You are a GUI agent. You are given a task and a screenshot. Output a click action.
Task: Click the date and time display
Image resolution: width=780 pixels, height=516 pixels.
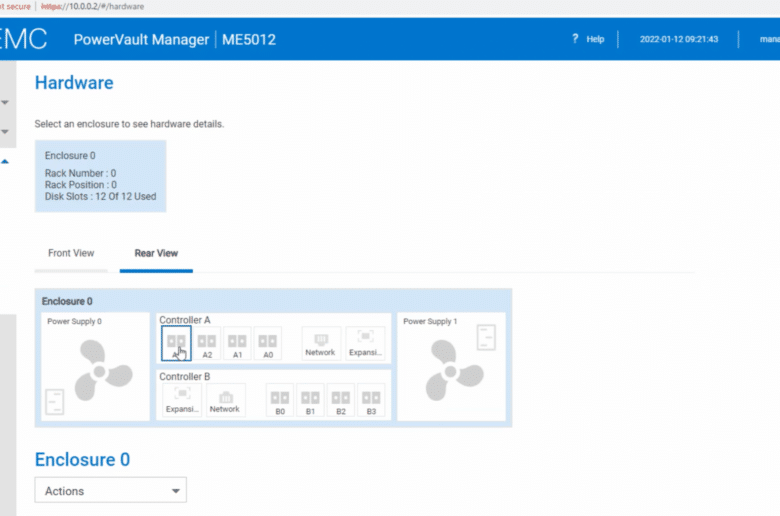[679, 39]
